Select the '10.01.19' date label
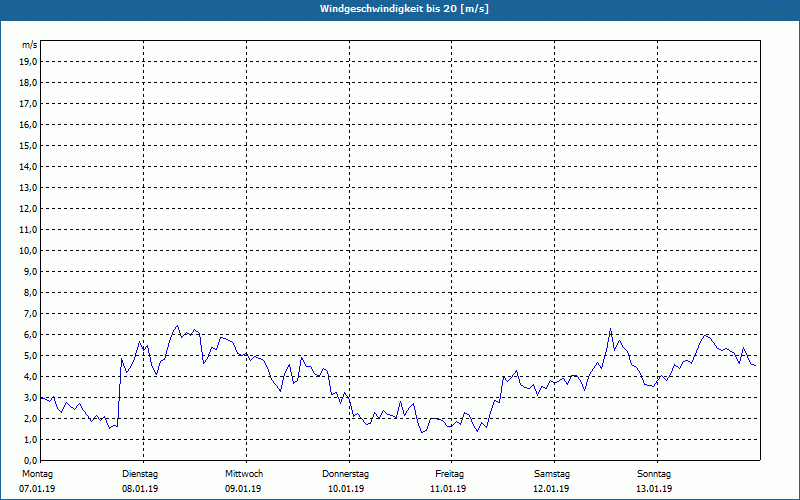This screenshot has width=800, height=500. coord(346,489)
